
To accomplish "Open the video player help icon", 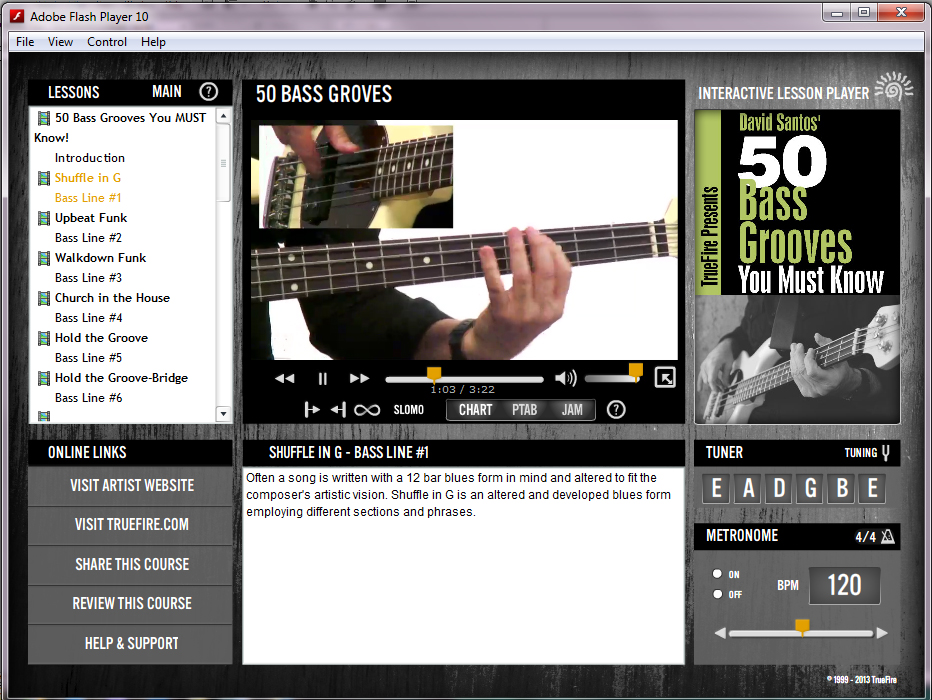I will coord(616,409).
